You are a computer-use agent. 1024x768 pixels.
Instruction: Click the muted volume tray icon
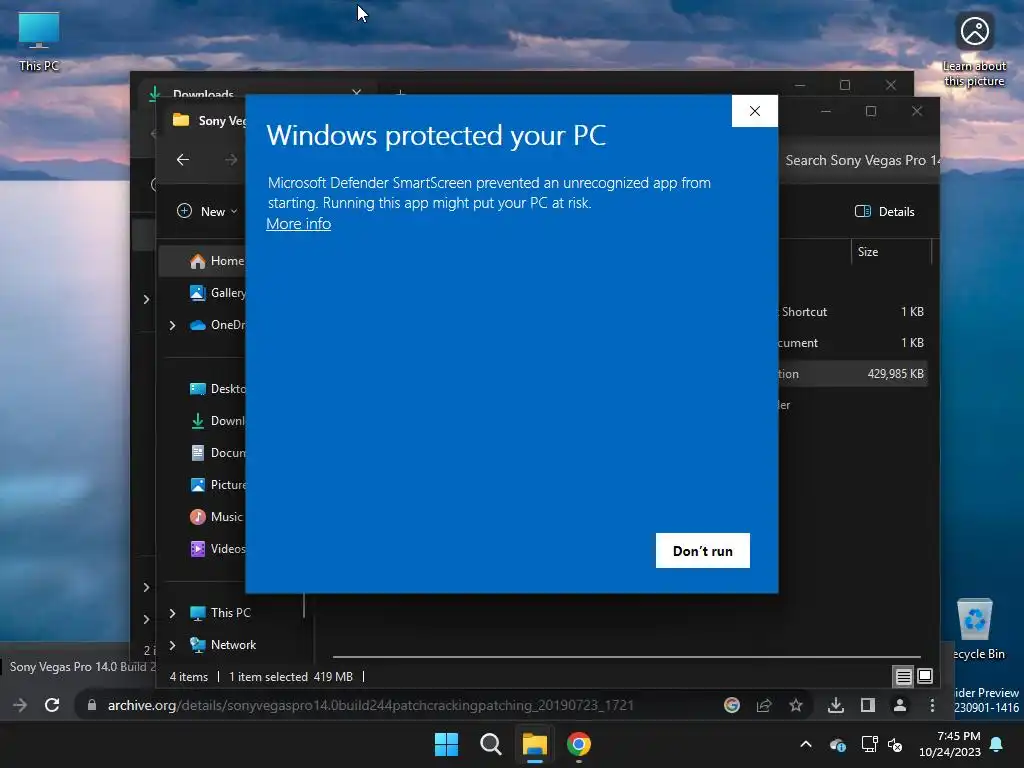pyautogui.click(x=895, y=744)
